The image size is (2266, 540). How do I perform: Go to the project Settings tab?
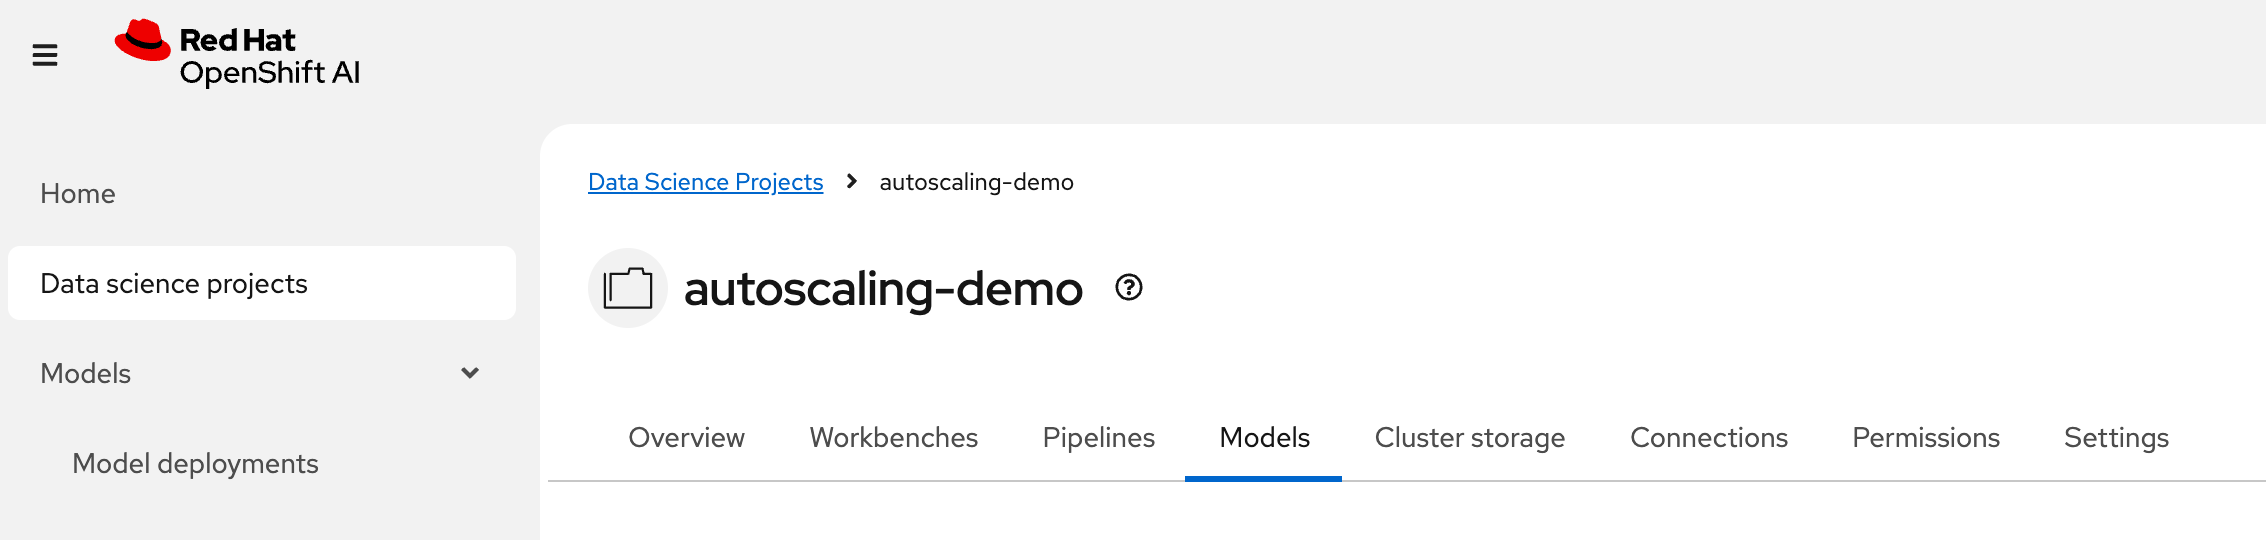point(2116,438)
